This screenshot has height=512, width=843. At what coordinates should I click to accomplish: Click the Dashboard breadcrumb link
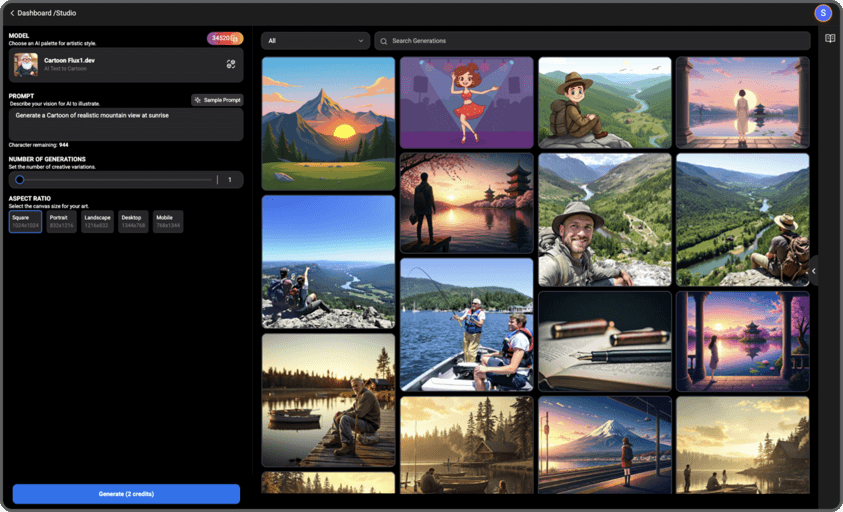(x=35, y=13)
